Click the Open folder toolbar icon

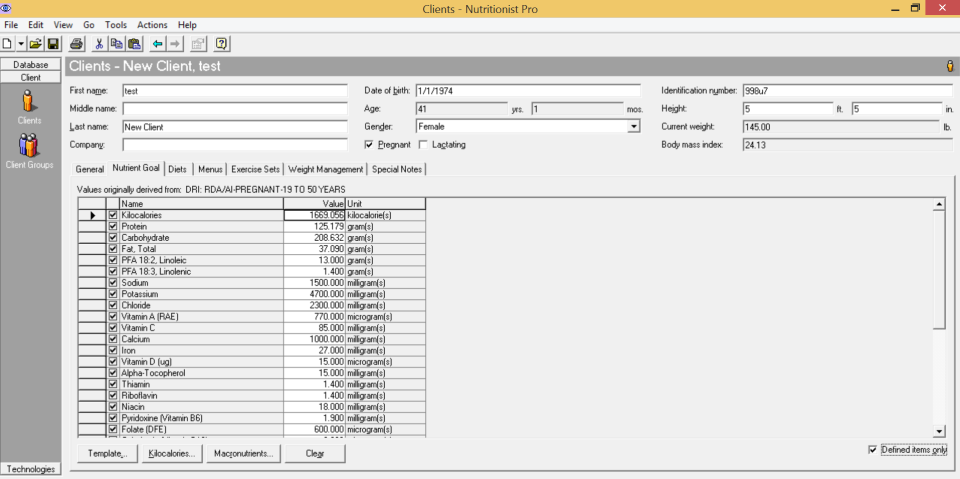[x=36, y=43]
